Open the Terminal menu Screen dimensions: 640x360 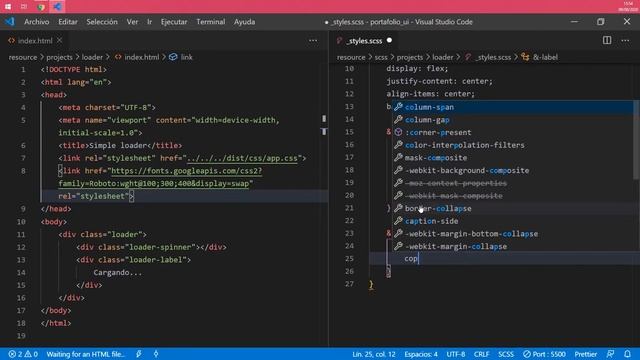210,22
